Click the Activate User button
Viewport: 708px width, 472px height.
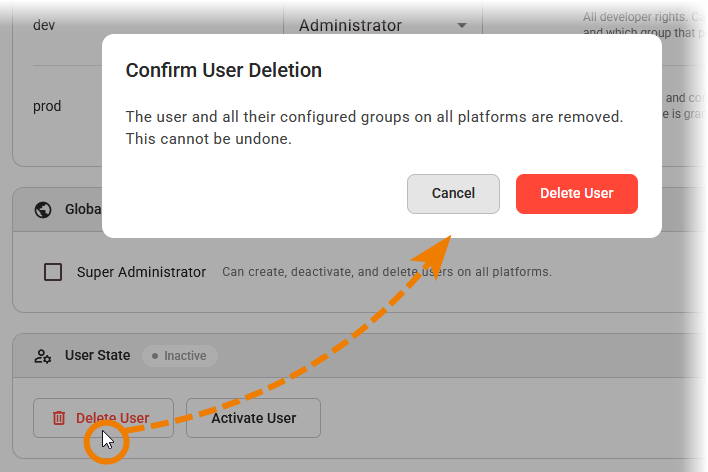click(253, 418)
